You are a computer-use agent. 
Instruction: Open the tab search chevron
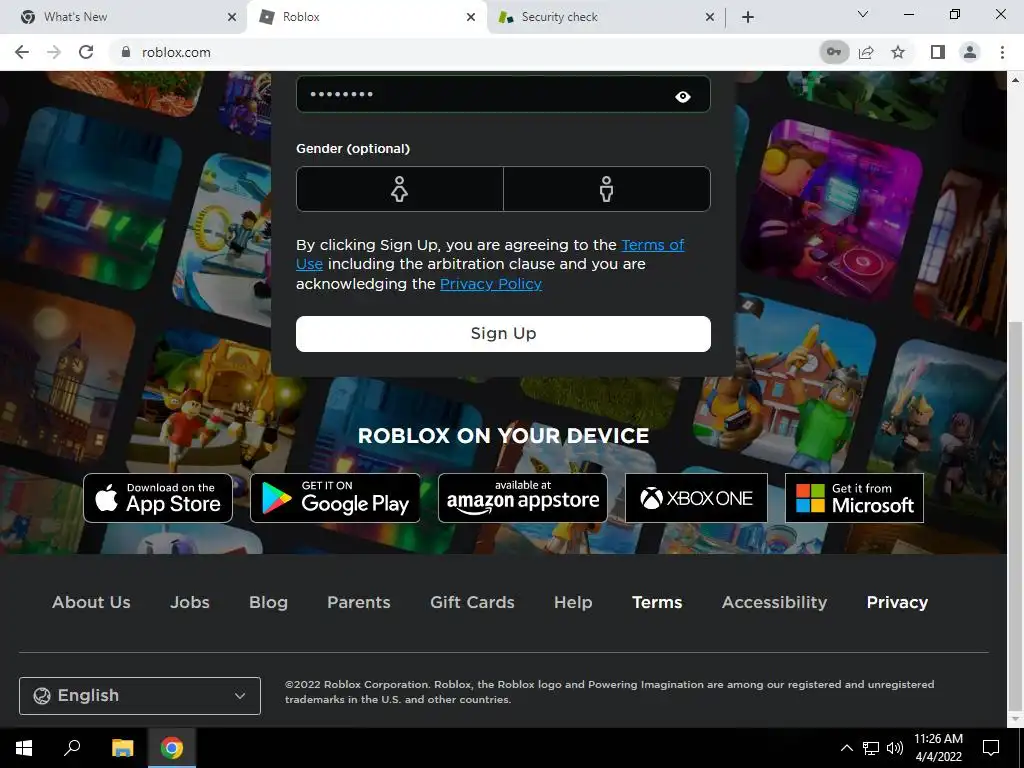click(x=863, y=14)
